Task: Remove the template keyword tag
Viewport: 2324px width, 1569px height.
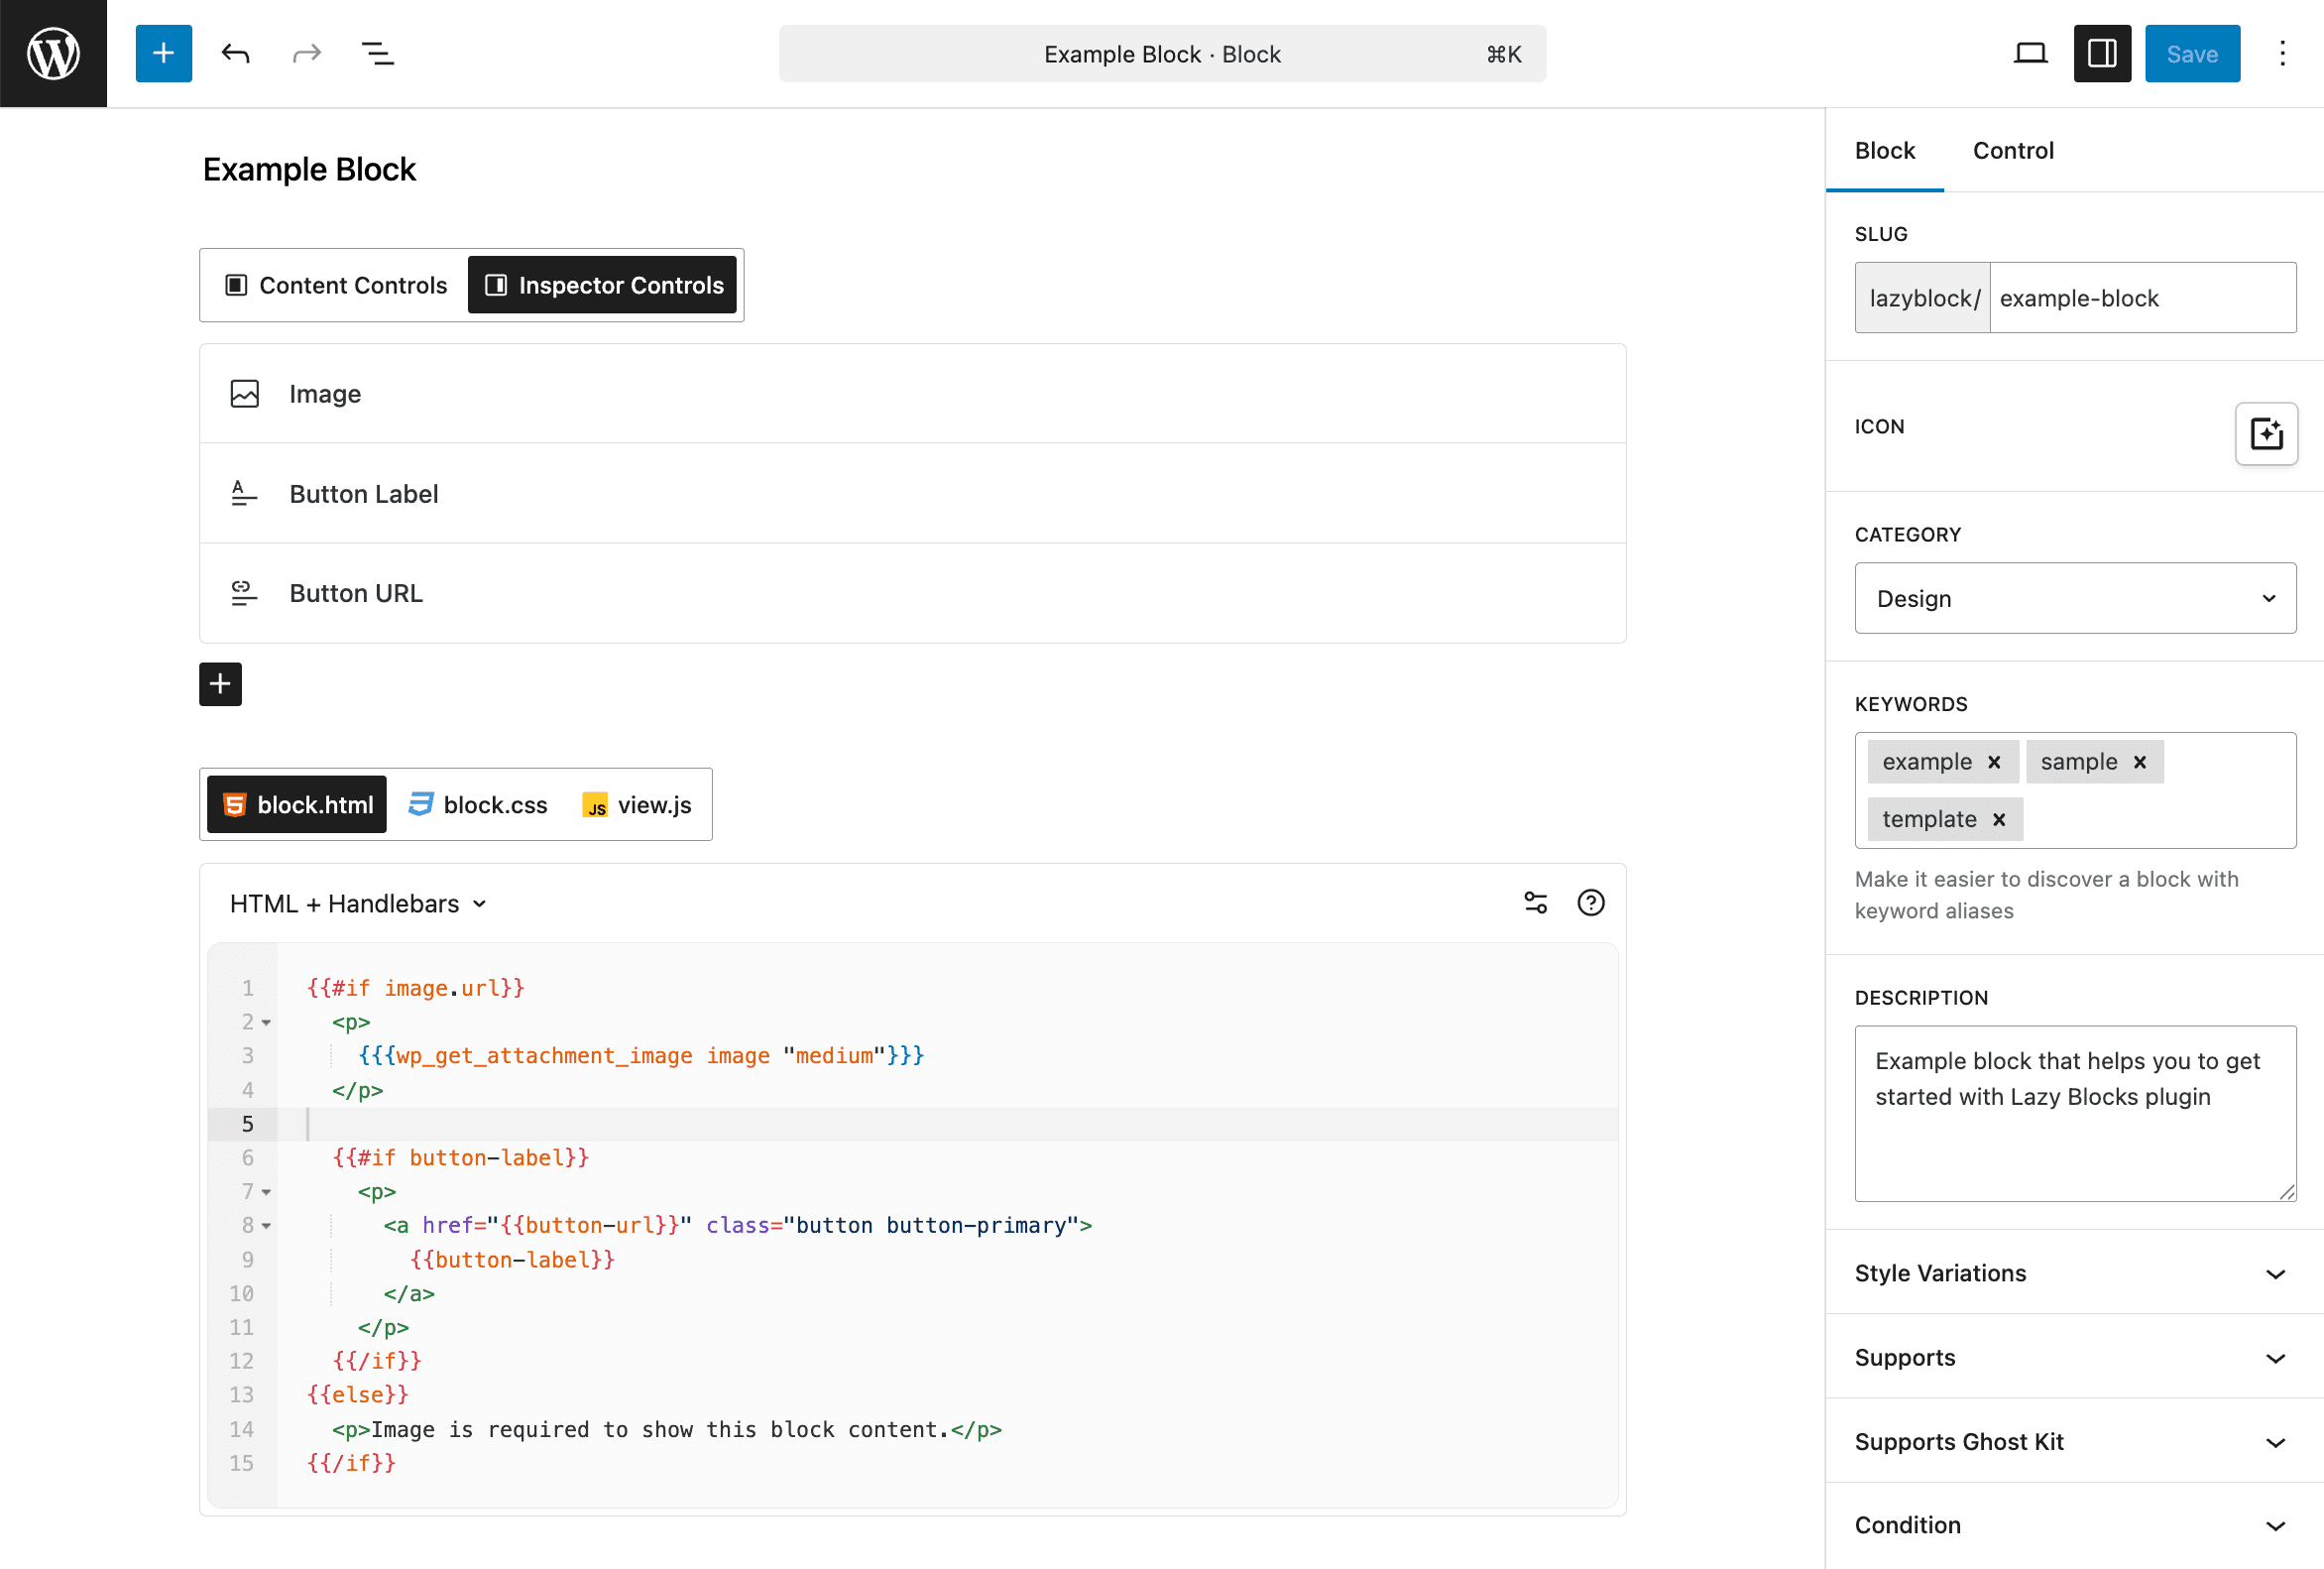Action: pos(1999,818)
